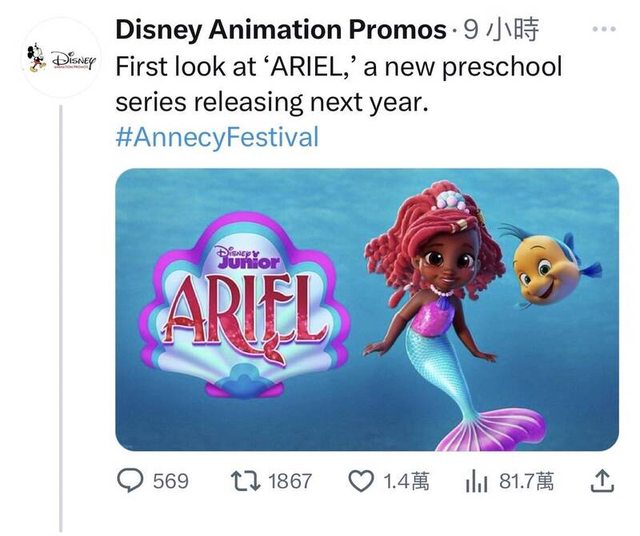
Task: Click the 1867 retweet count
Action: (x=291, y=482)
